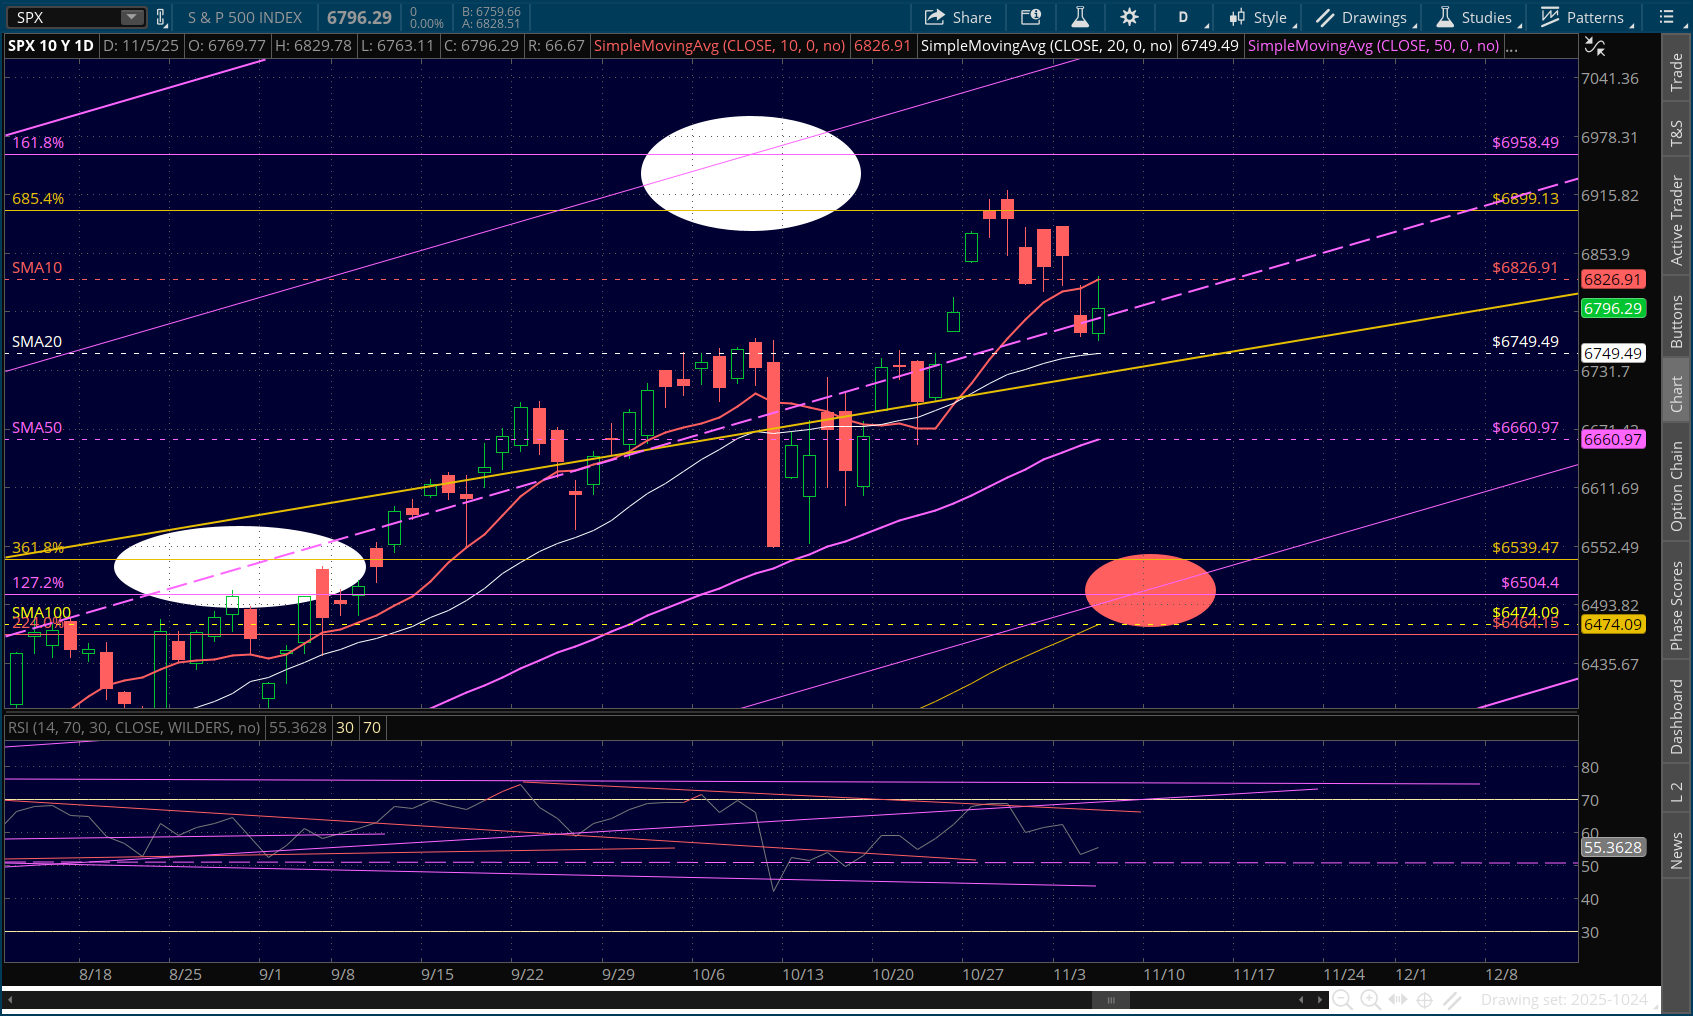Screen dimensions: 1693x1016
Task: Open the list layout menu icon at top right
Action: 1668,17
